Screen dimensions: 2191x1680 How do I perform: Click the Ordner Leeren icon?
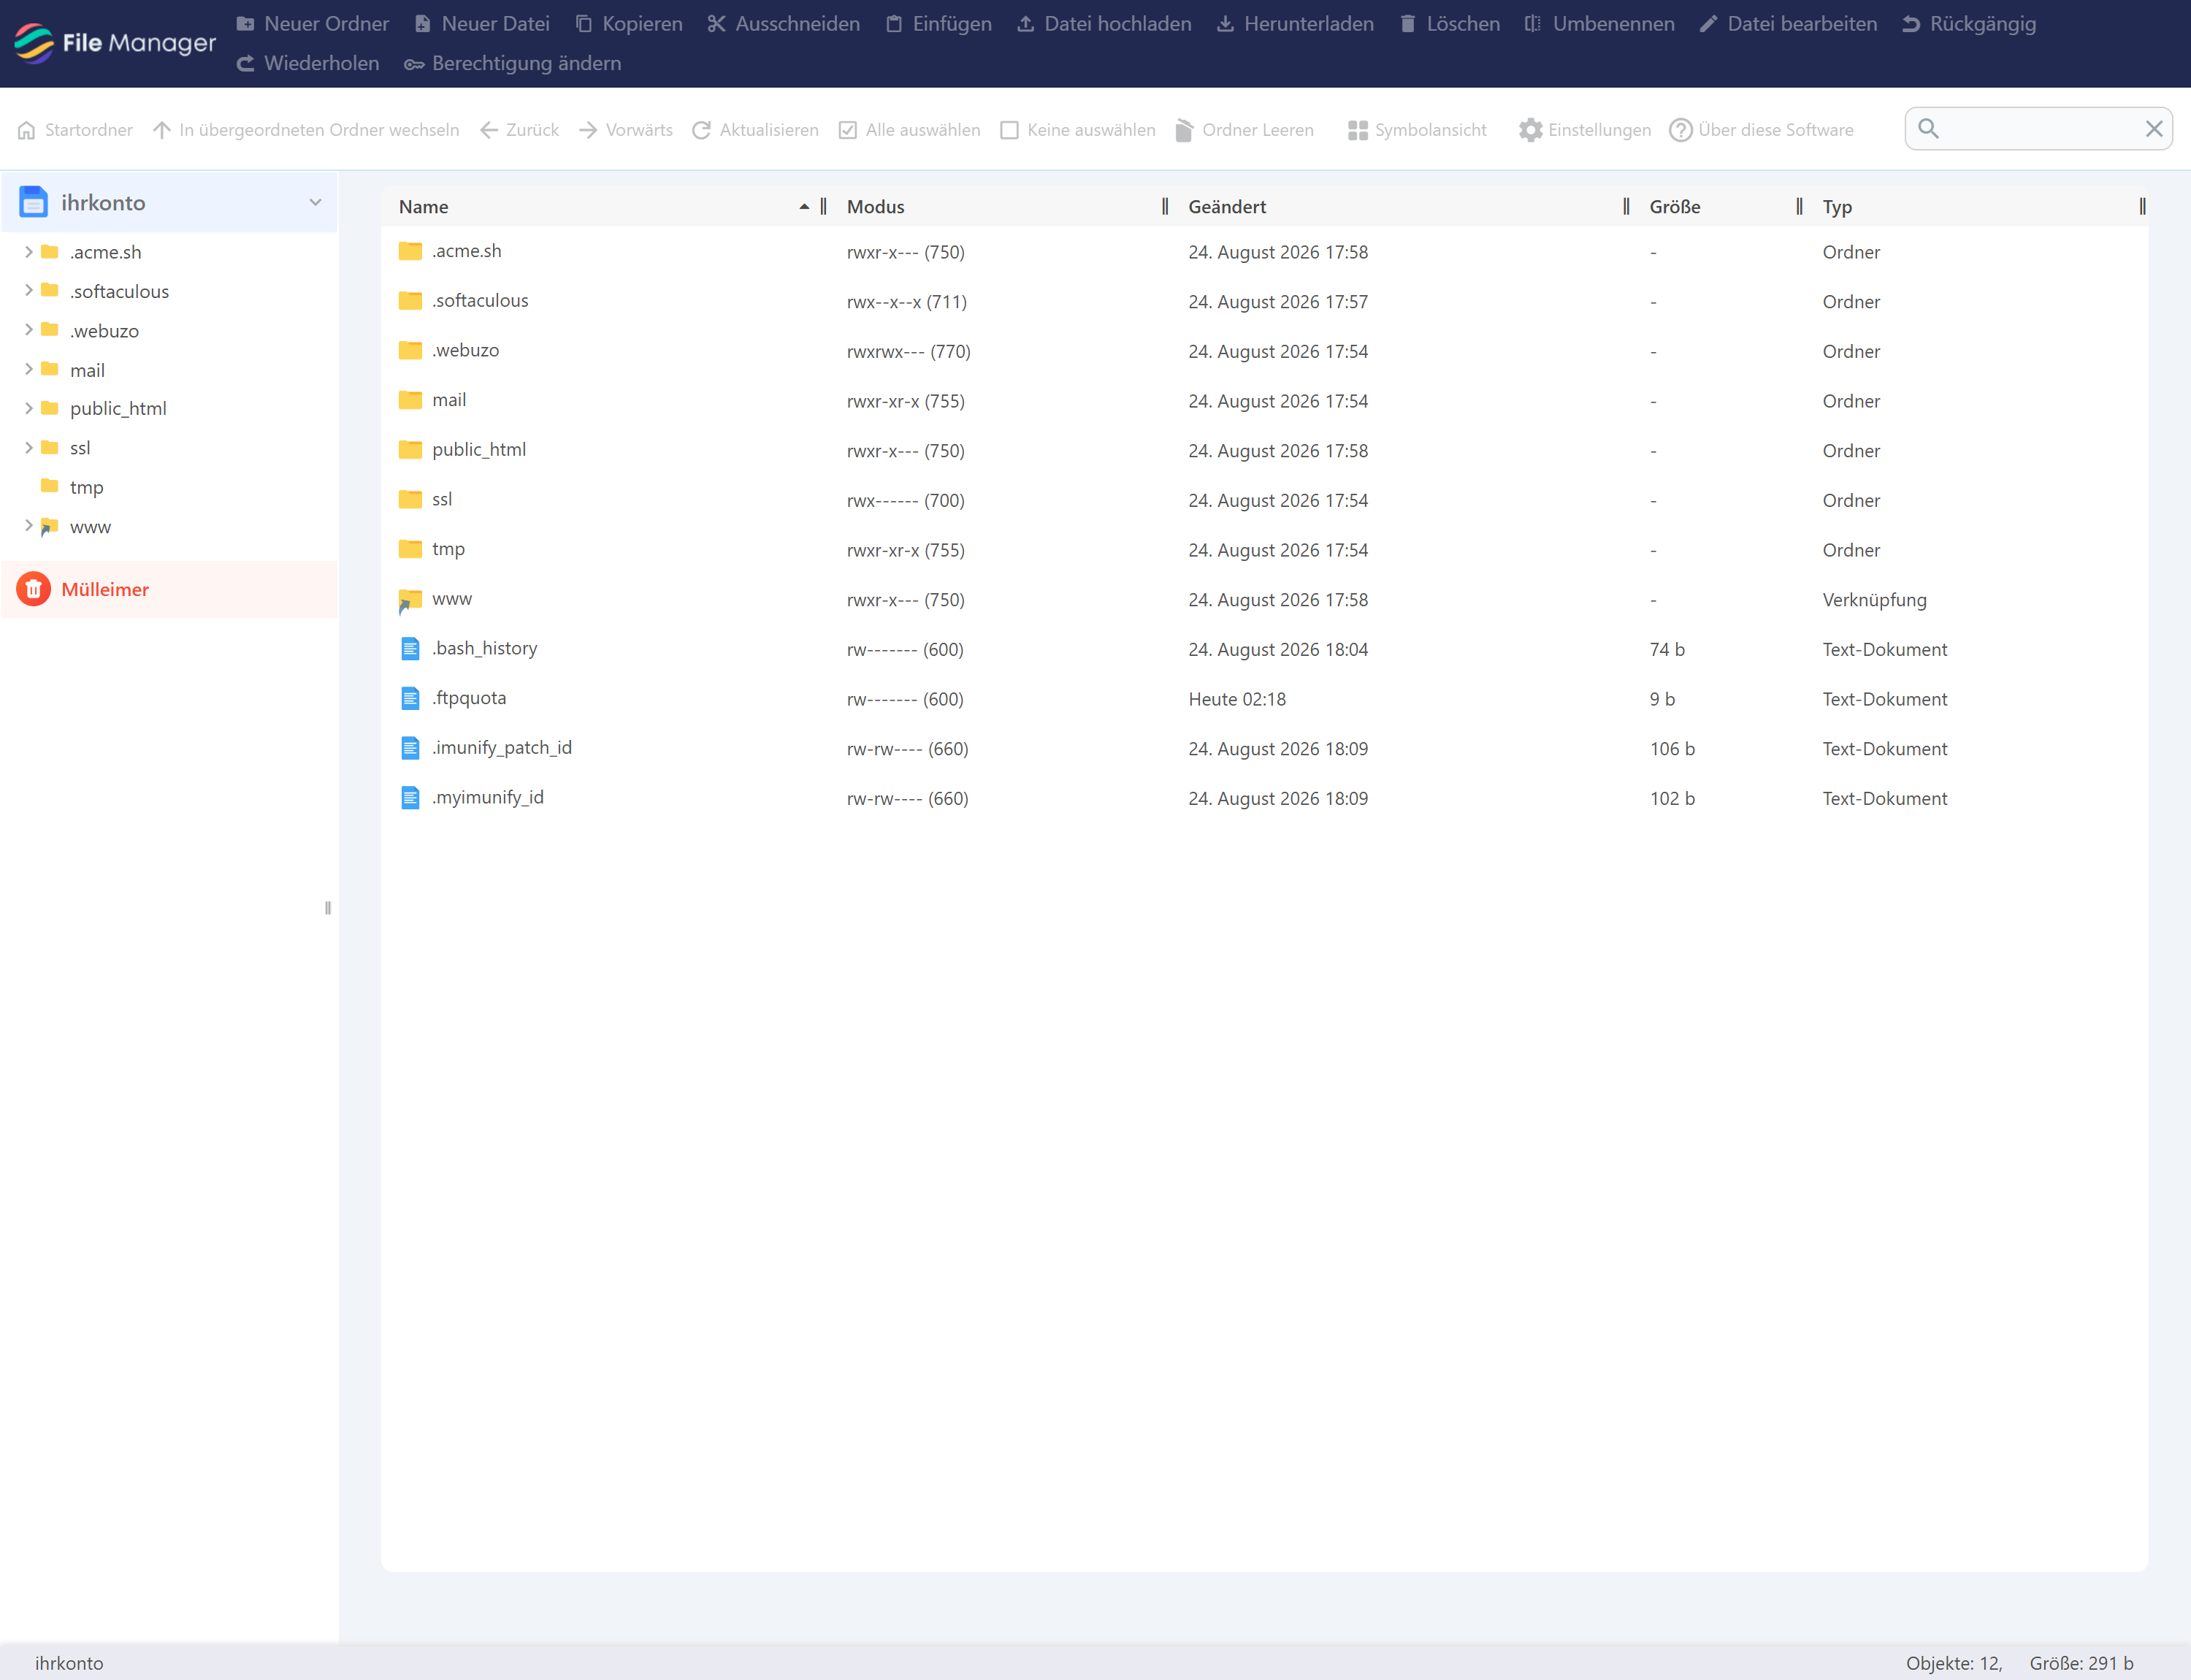point(1184,130)
